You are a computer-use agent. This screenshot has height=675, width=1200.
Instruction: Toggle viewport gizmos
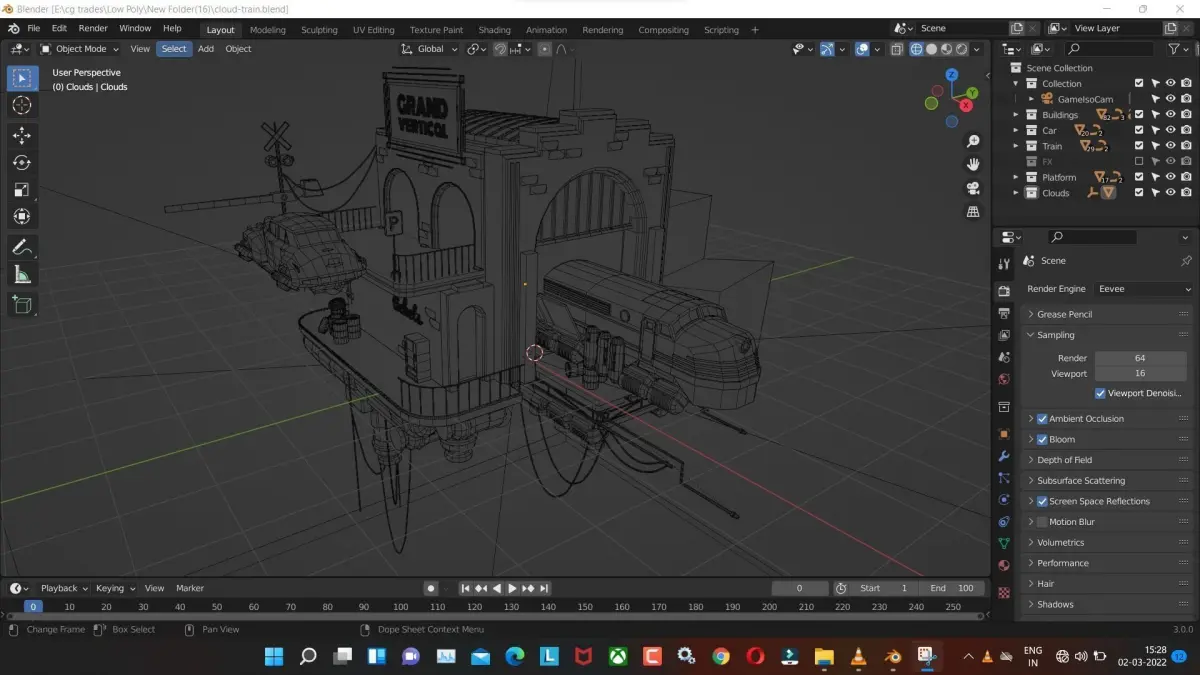pyautogui.click(x=827, y=49)
